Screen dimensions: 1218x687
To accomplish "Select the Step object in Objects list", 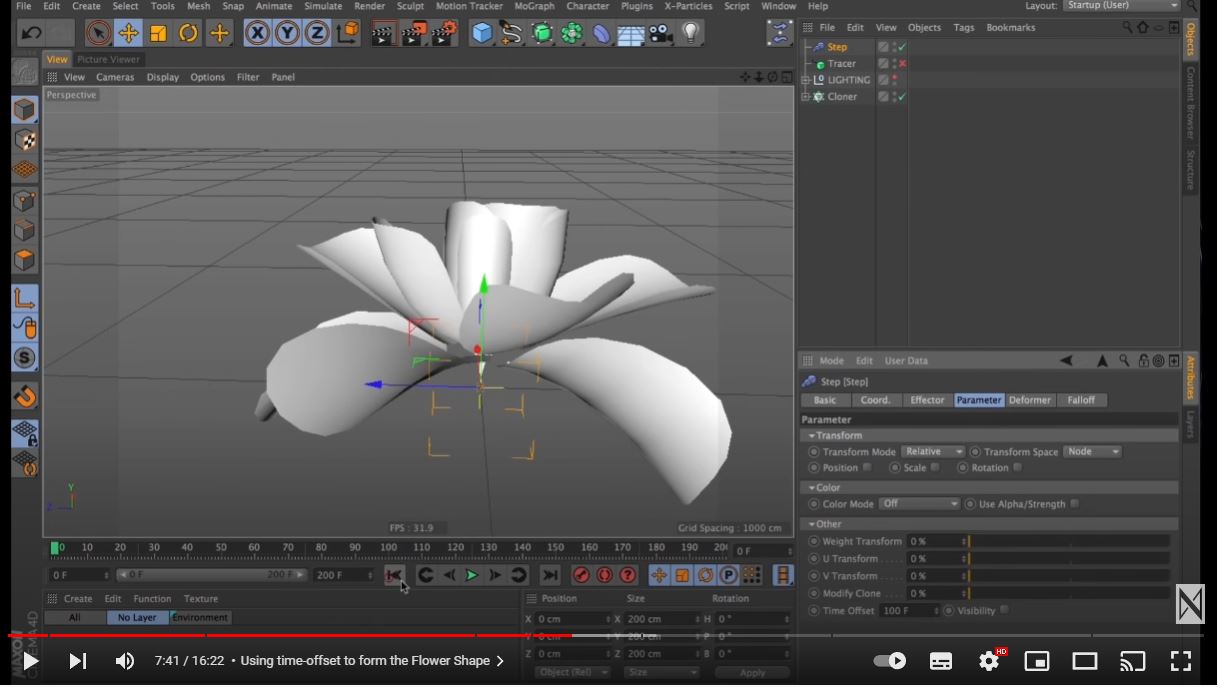I will (837, 47).
